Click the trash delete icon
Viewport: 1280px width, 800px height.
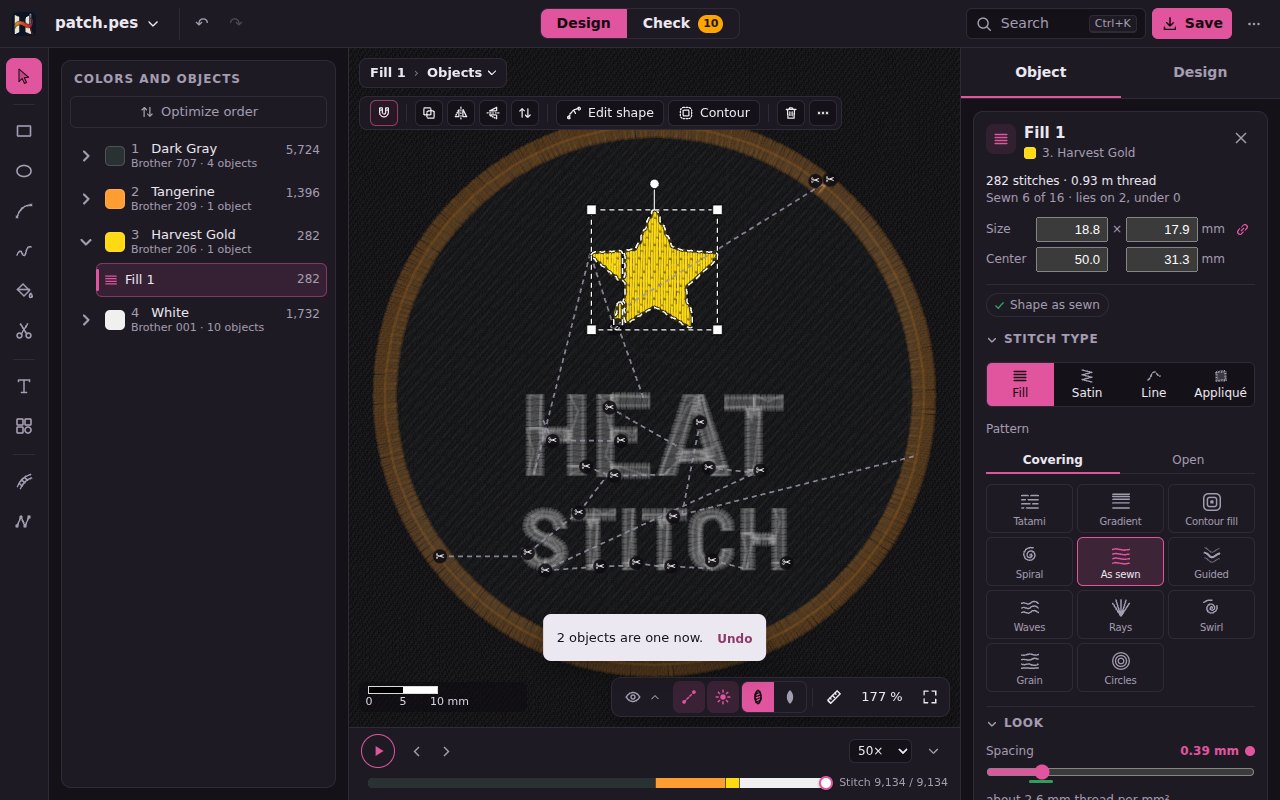click(x=791, y=113)
